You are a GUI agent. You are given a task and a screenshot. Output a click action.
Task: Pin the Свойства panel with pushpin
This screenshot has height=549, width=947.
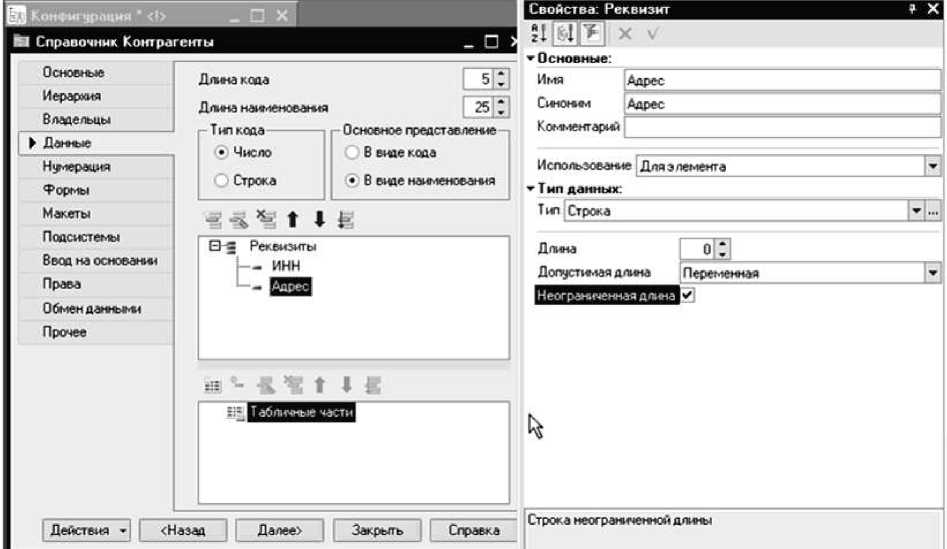(912, 8)
